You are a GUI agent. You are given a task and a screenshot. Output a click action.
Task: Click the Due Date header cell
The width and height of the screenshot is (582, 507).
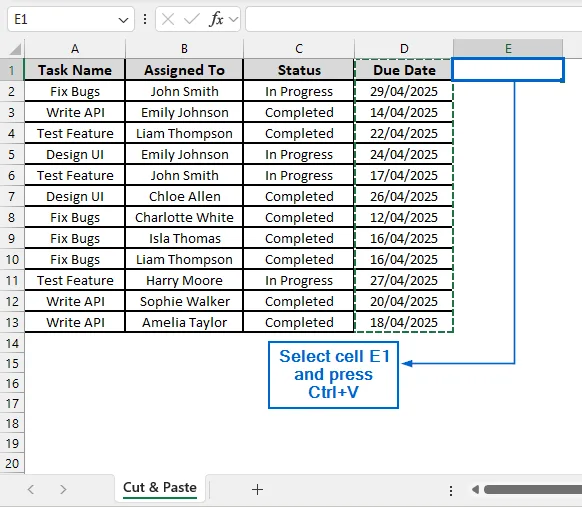[404, 70]
